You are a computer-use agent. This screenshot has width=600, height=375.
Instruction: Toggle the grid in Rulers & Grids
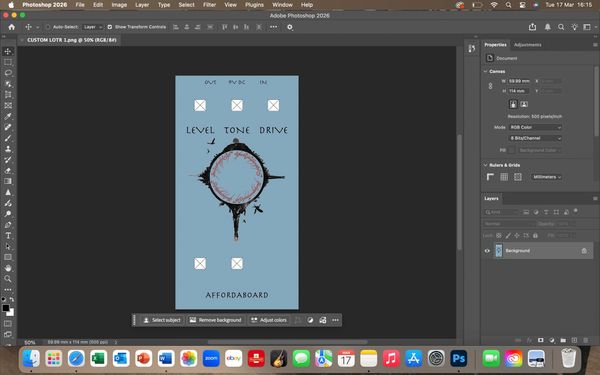pos(504,177)
